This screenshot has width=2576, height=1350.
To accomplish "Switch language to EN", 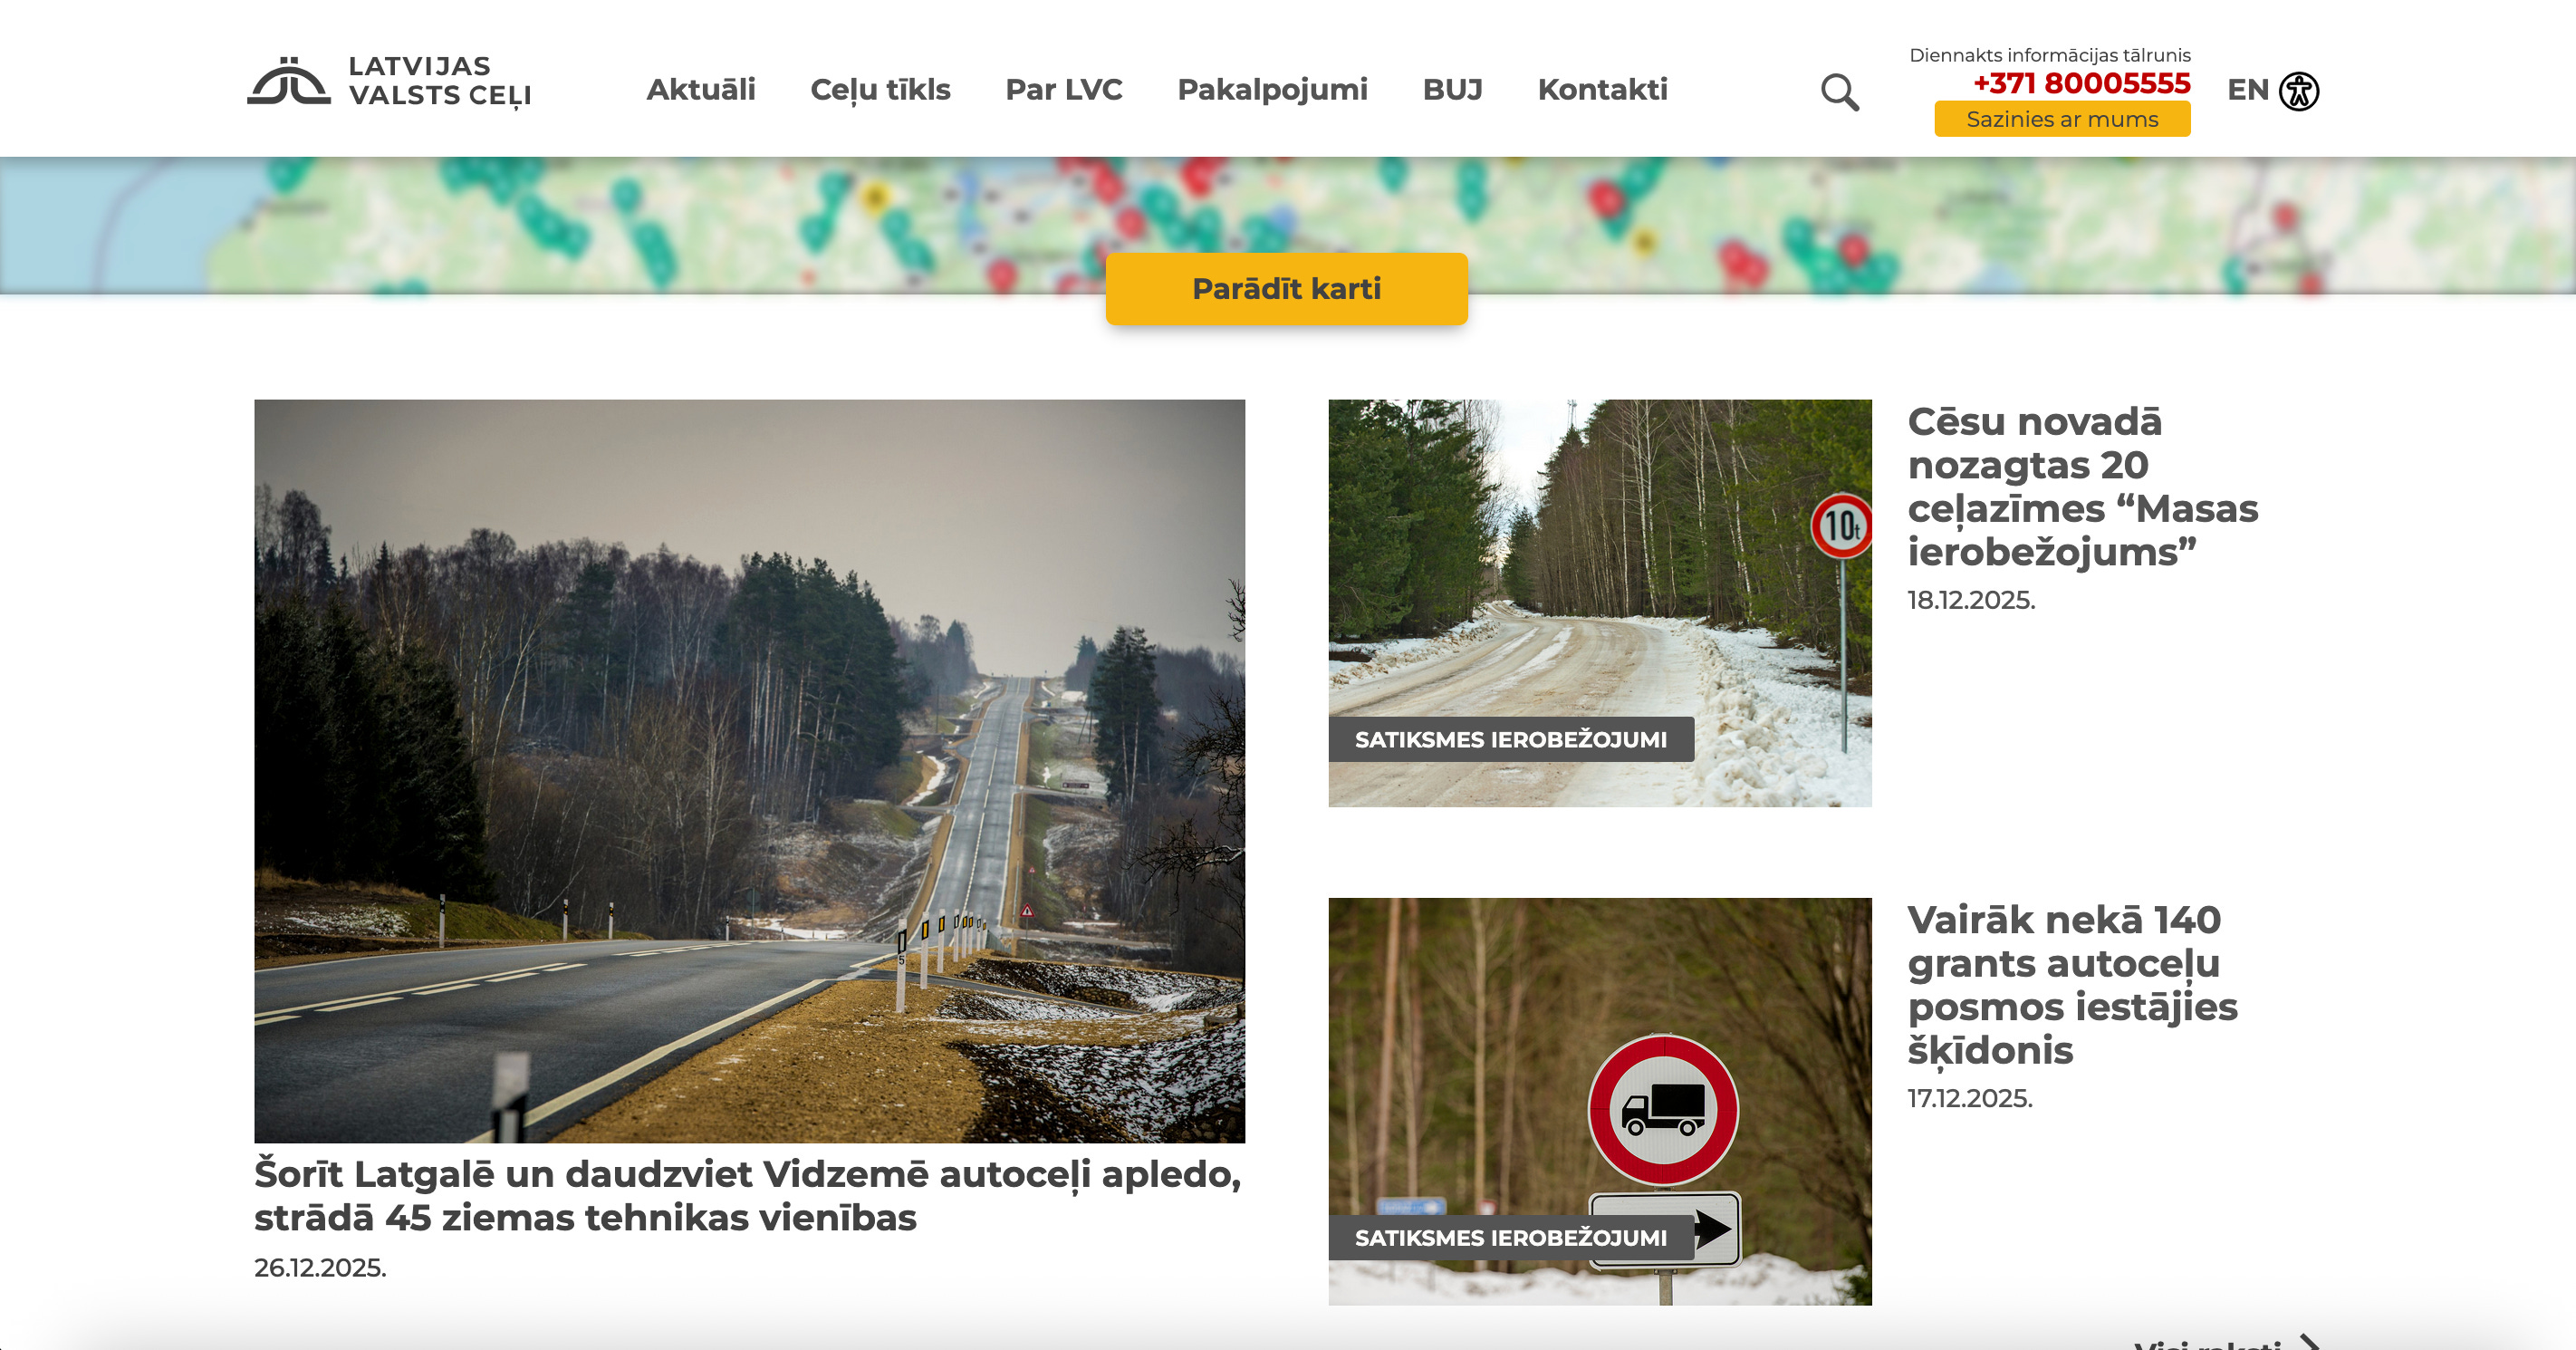I will pos(2247,90).
